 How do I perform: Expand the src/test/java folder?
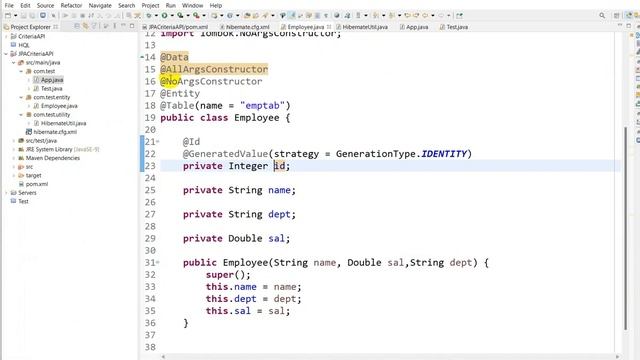point(14,140)
